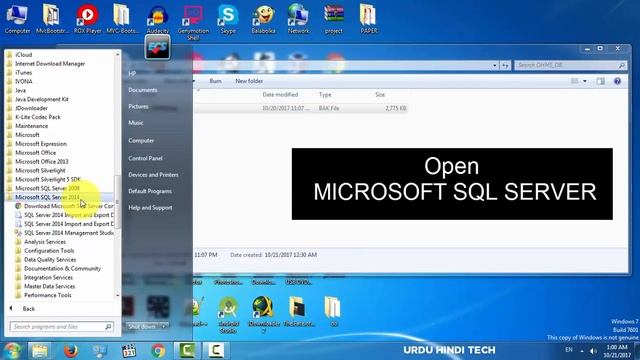Open Balabolka desktop shortcut
The image size is (640, 360).
[x=263, y=19]
